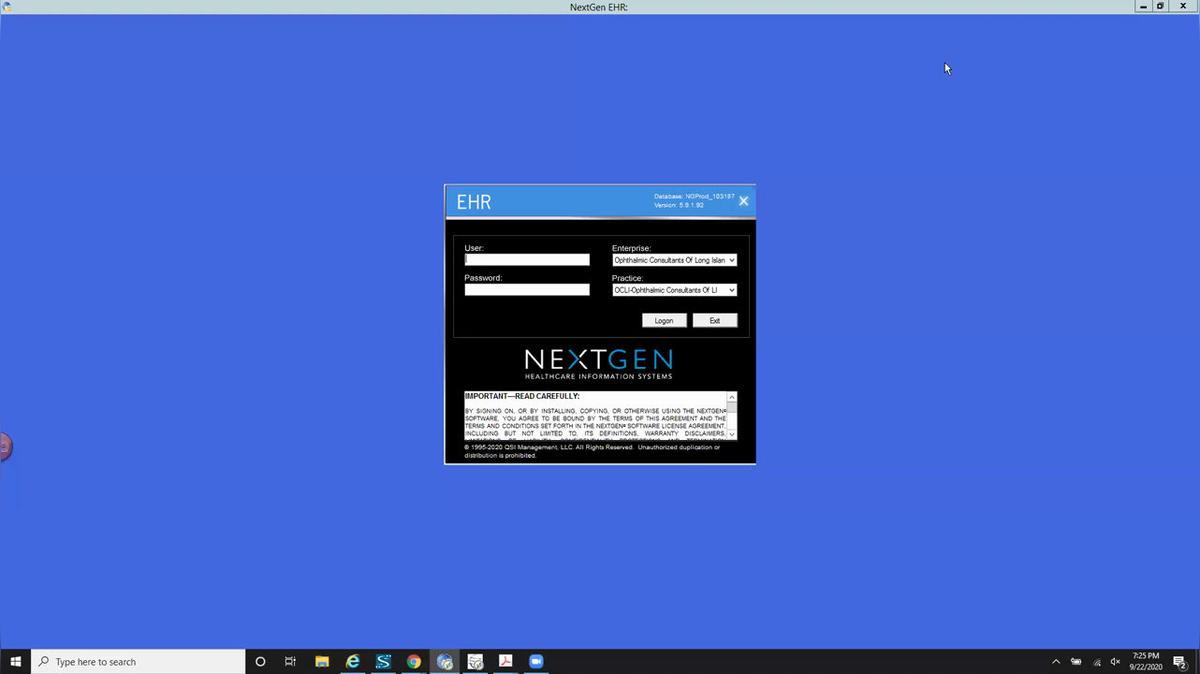This screenshot has width=1200, height=674.
Task: Close the EHR login dialog
Action: click(743, 201)
